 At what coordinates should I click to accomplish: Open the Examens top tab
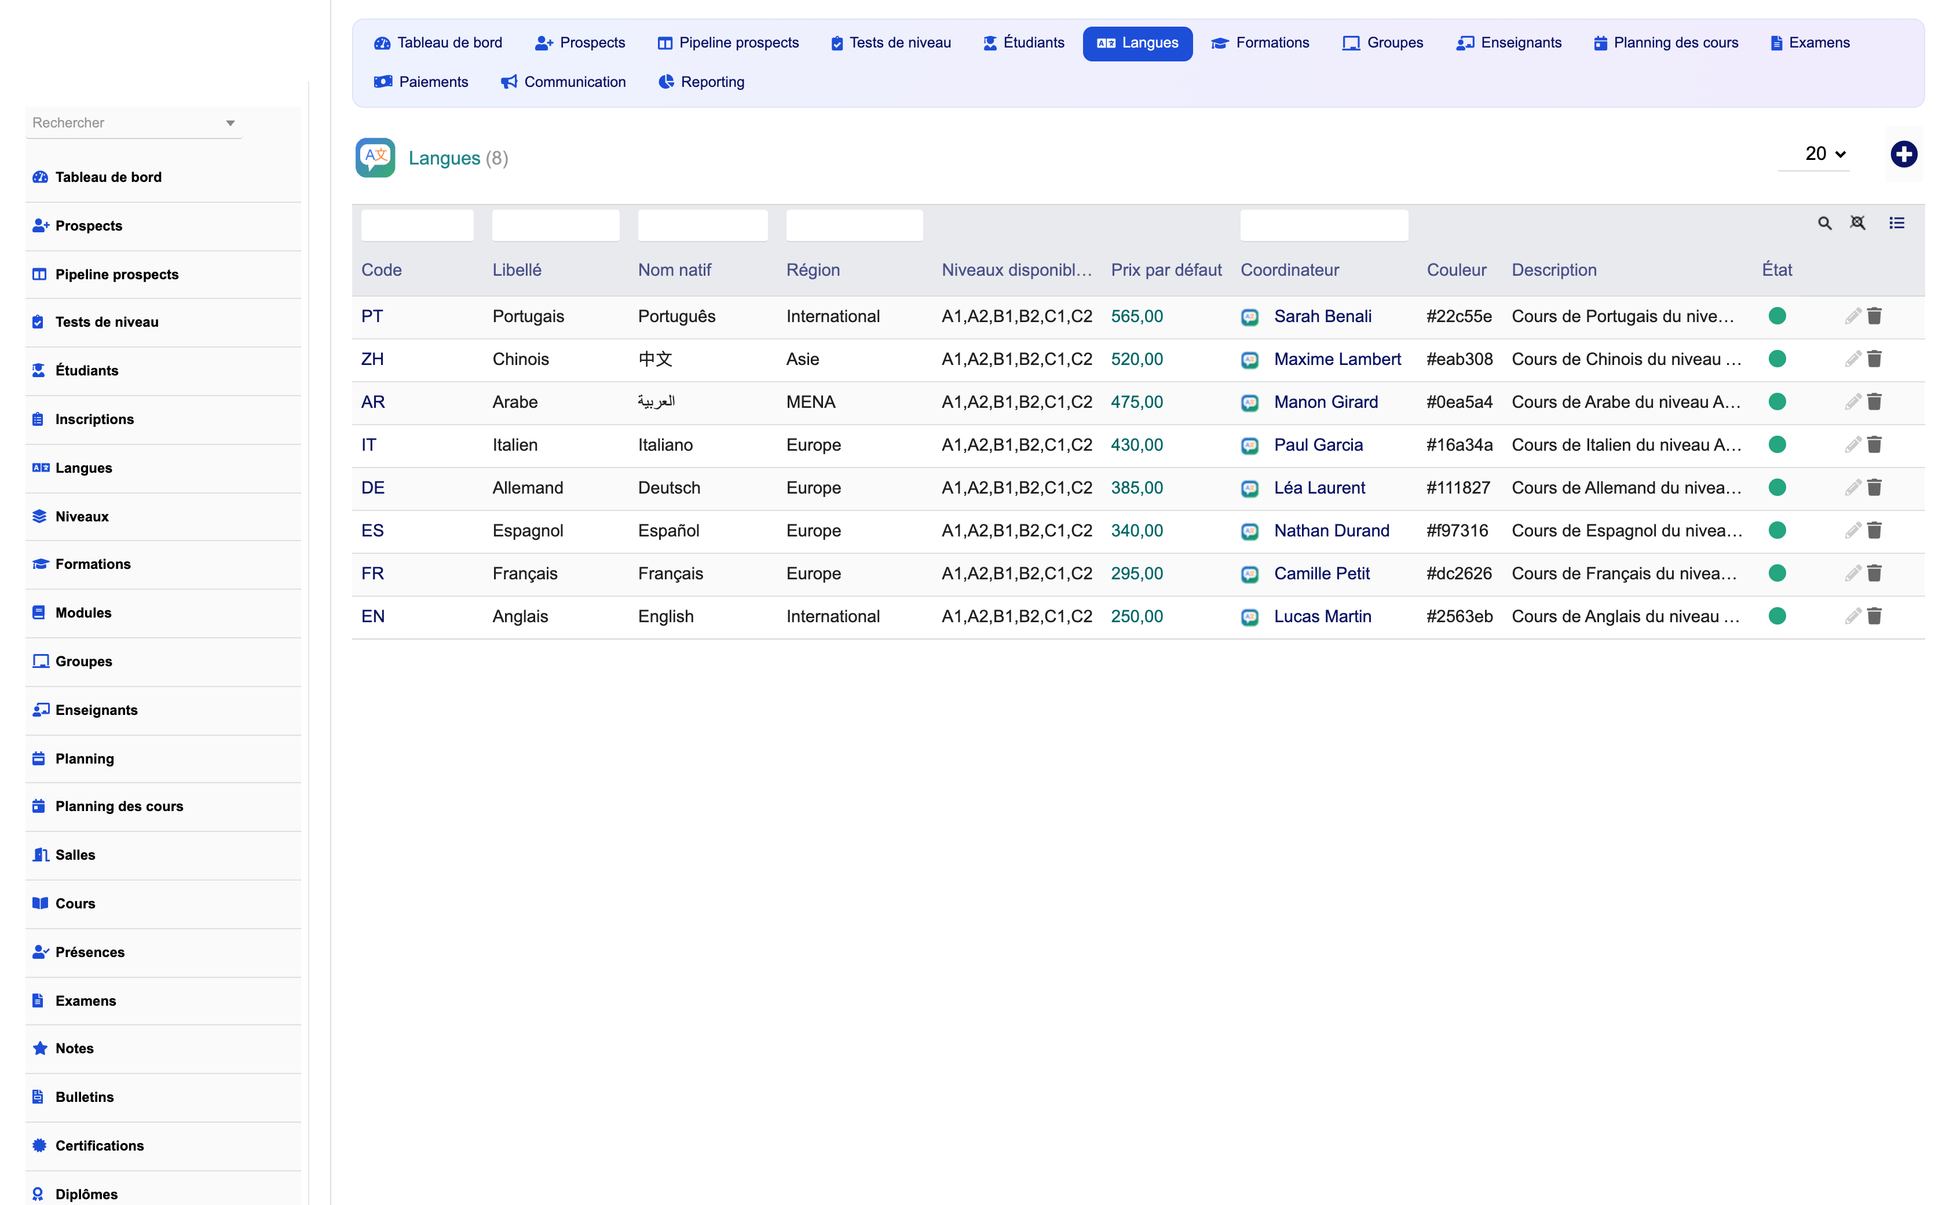coord(1810,43)
